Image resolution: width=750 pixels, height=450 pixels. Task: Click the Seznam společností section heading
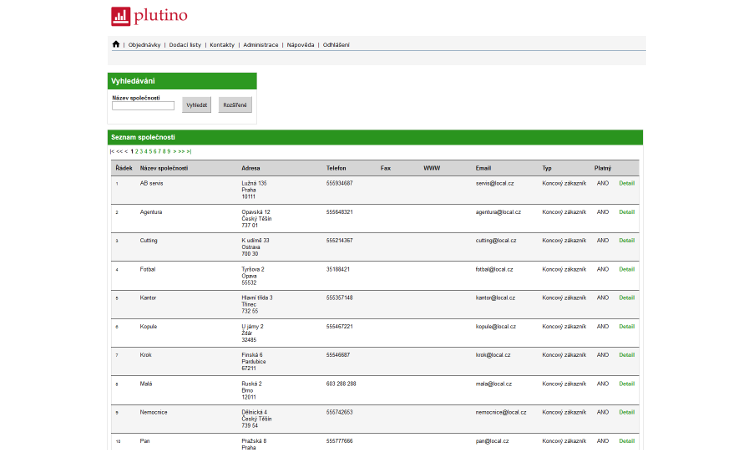pos(143,137)
